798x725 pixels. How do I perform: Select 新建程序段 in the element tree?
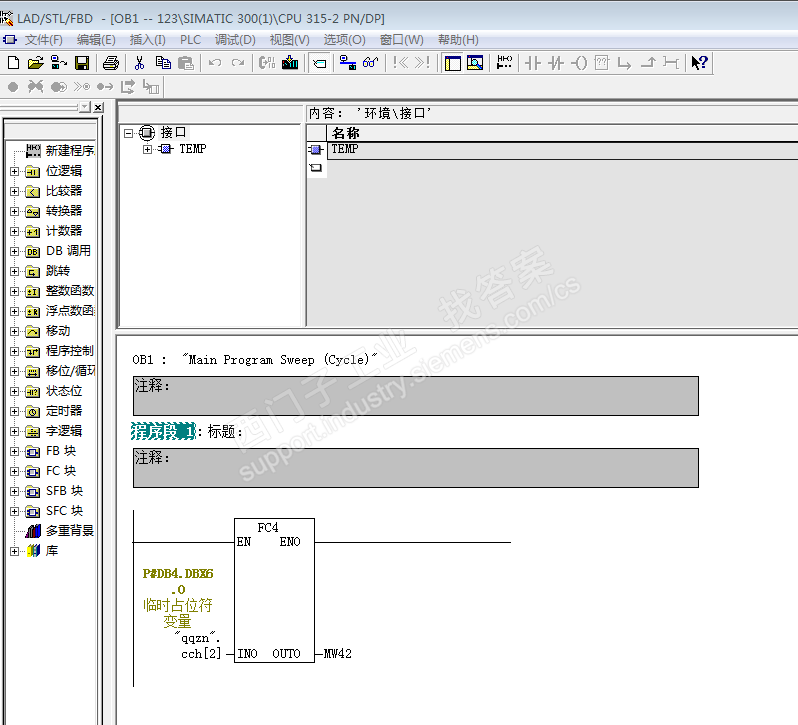tap(70, 151)
